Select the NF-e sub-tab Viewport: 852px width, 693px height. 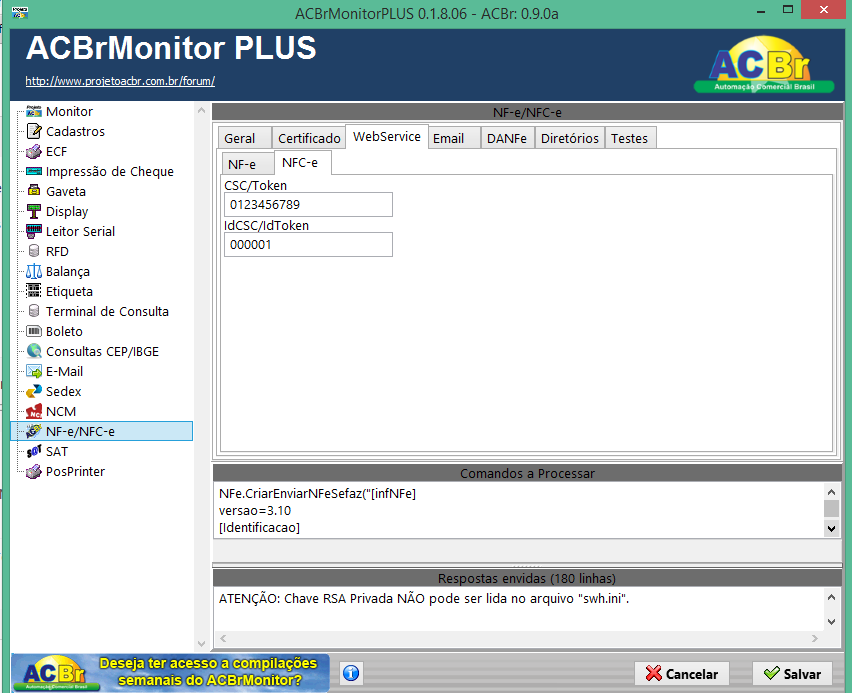click(x=248, y=164)
